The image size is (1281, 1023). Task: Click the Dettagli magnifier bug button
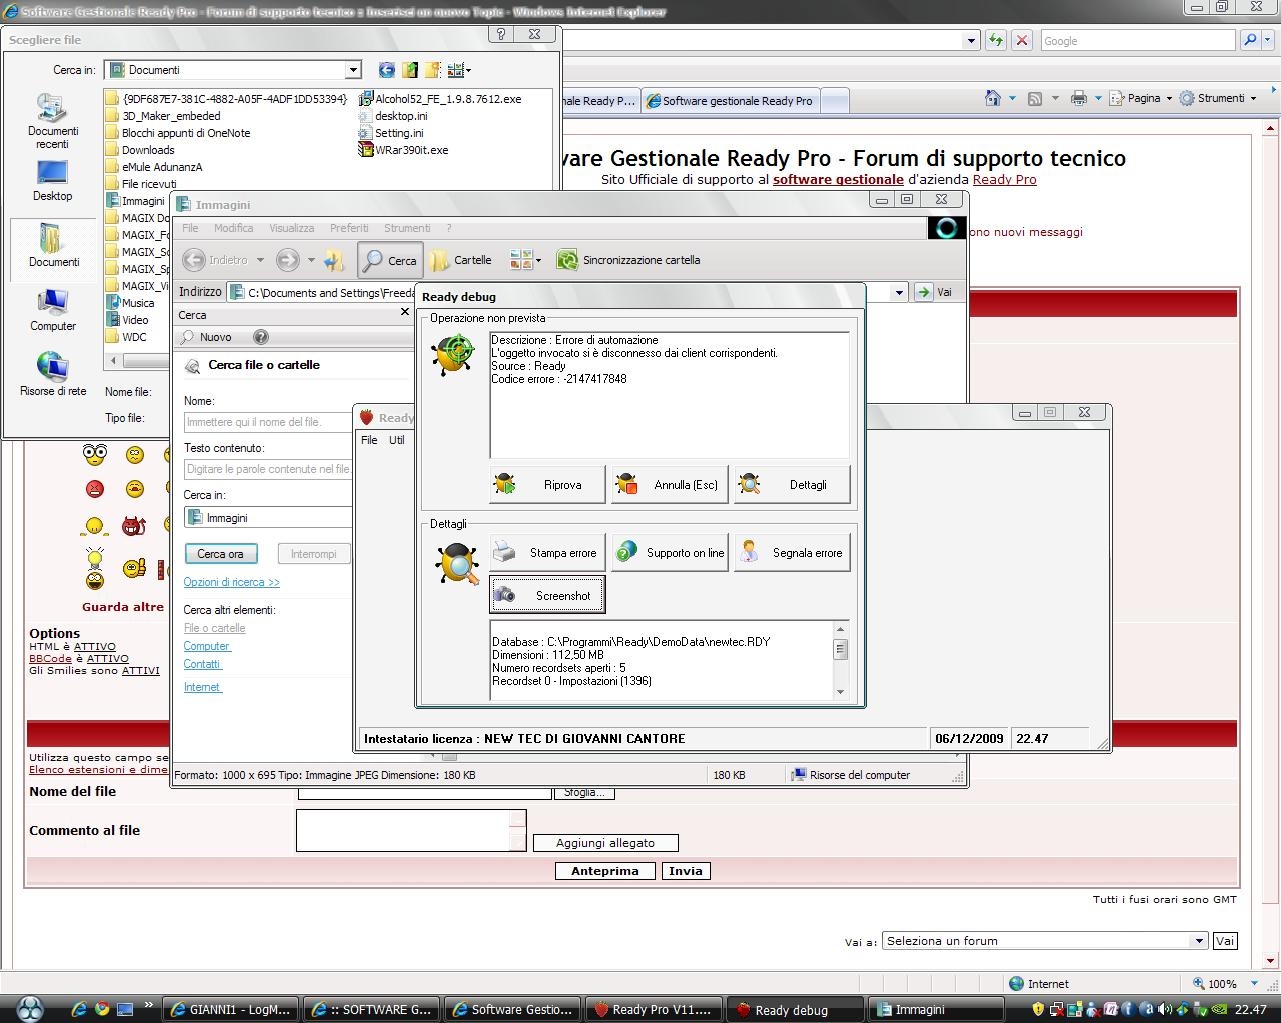792,485
